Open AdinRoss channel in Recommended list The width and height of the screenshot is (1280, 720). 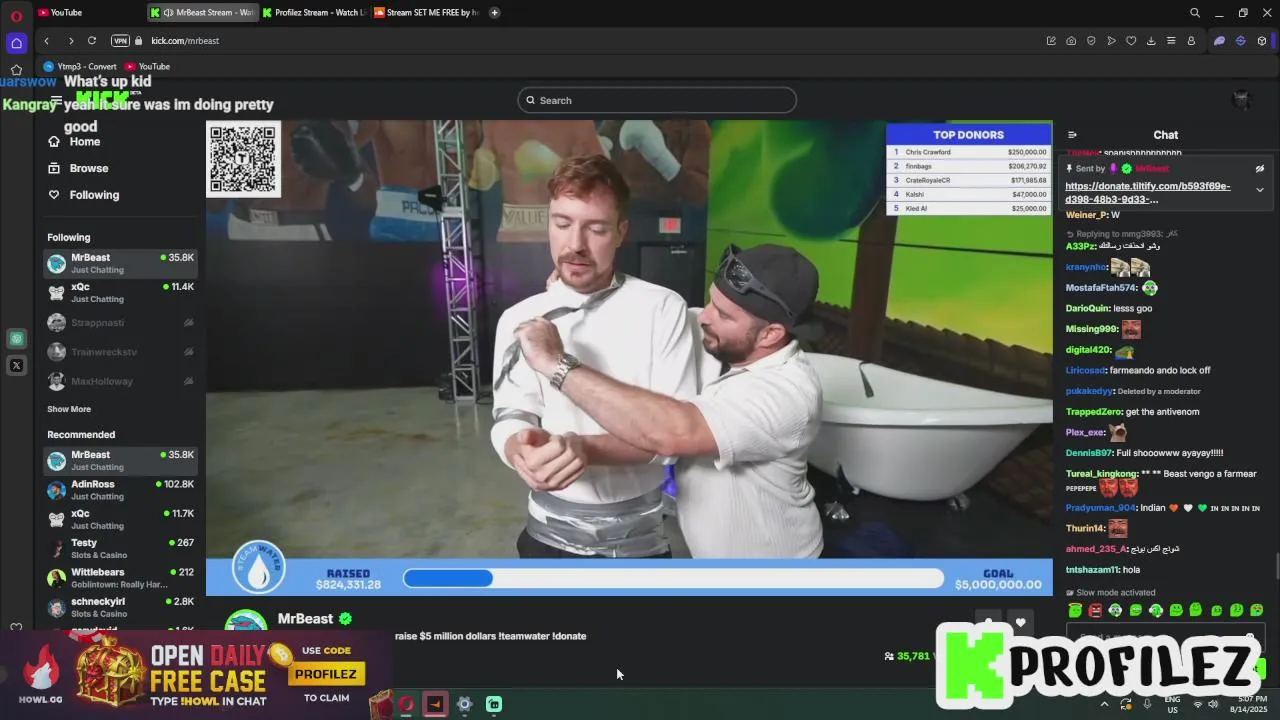pyautogui.click(x=120, y=490)
